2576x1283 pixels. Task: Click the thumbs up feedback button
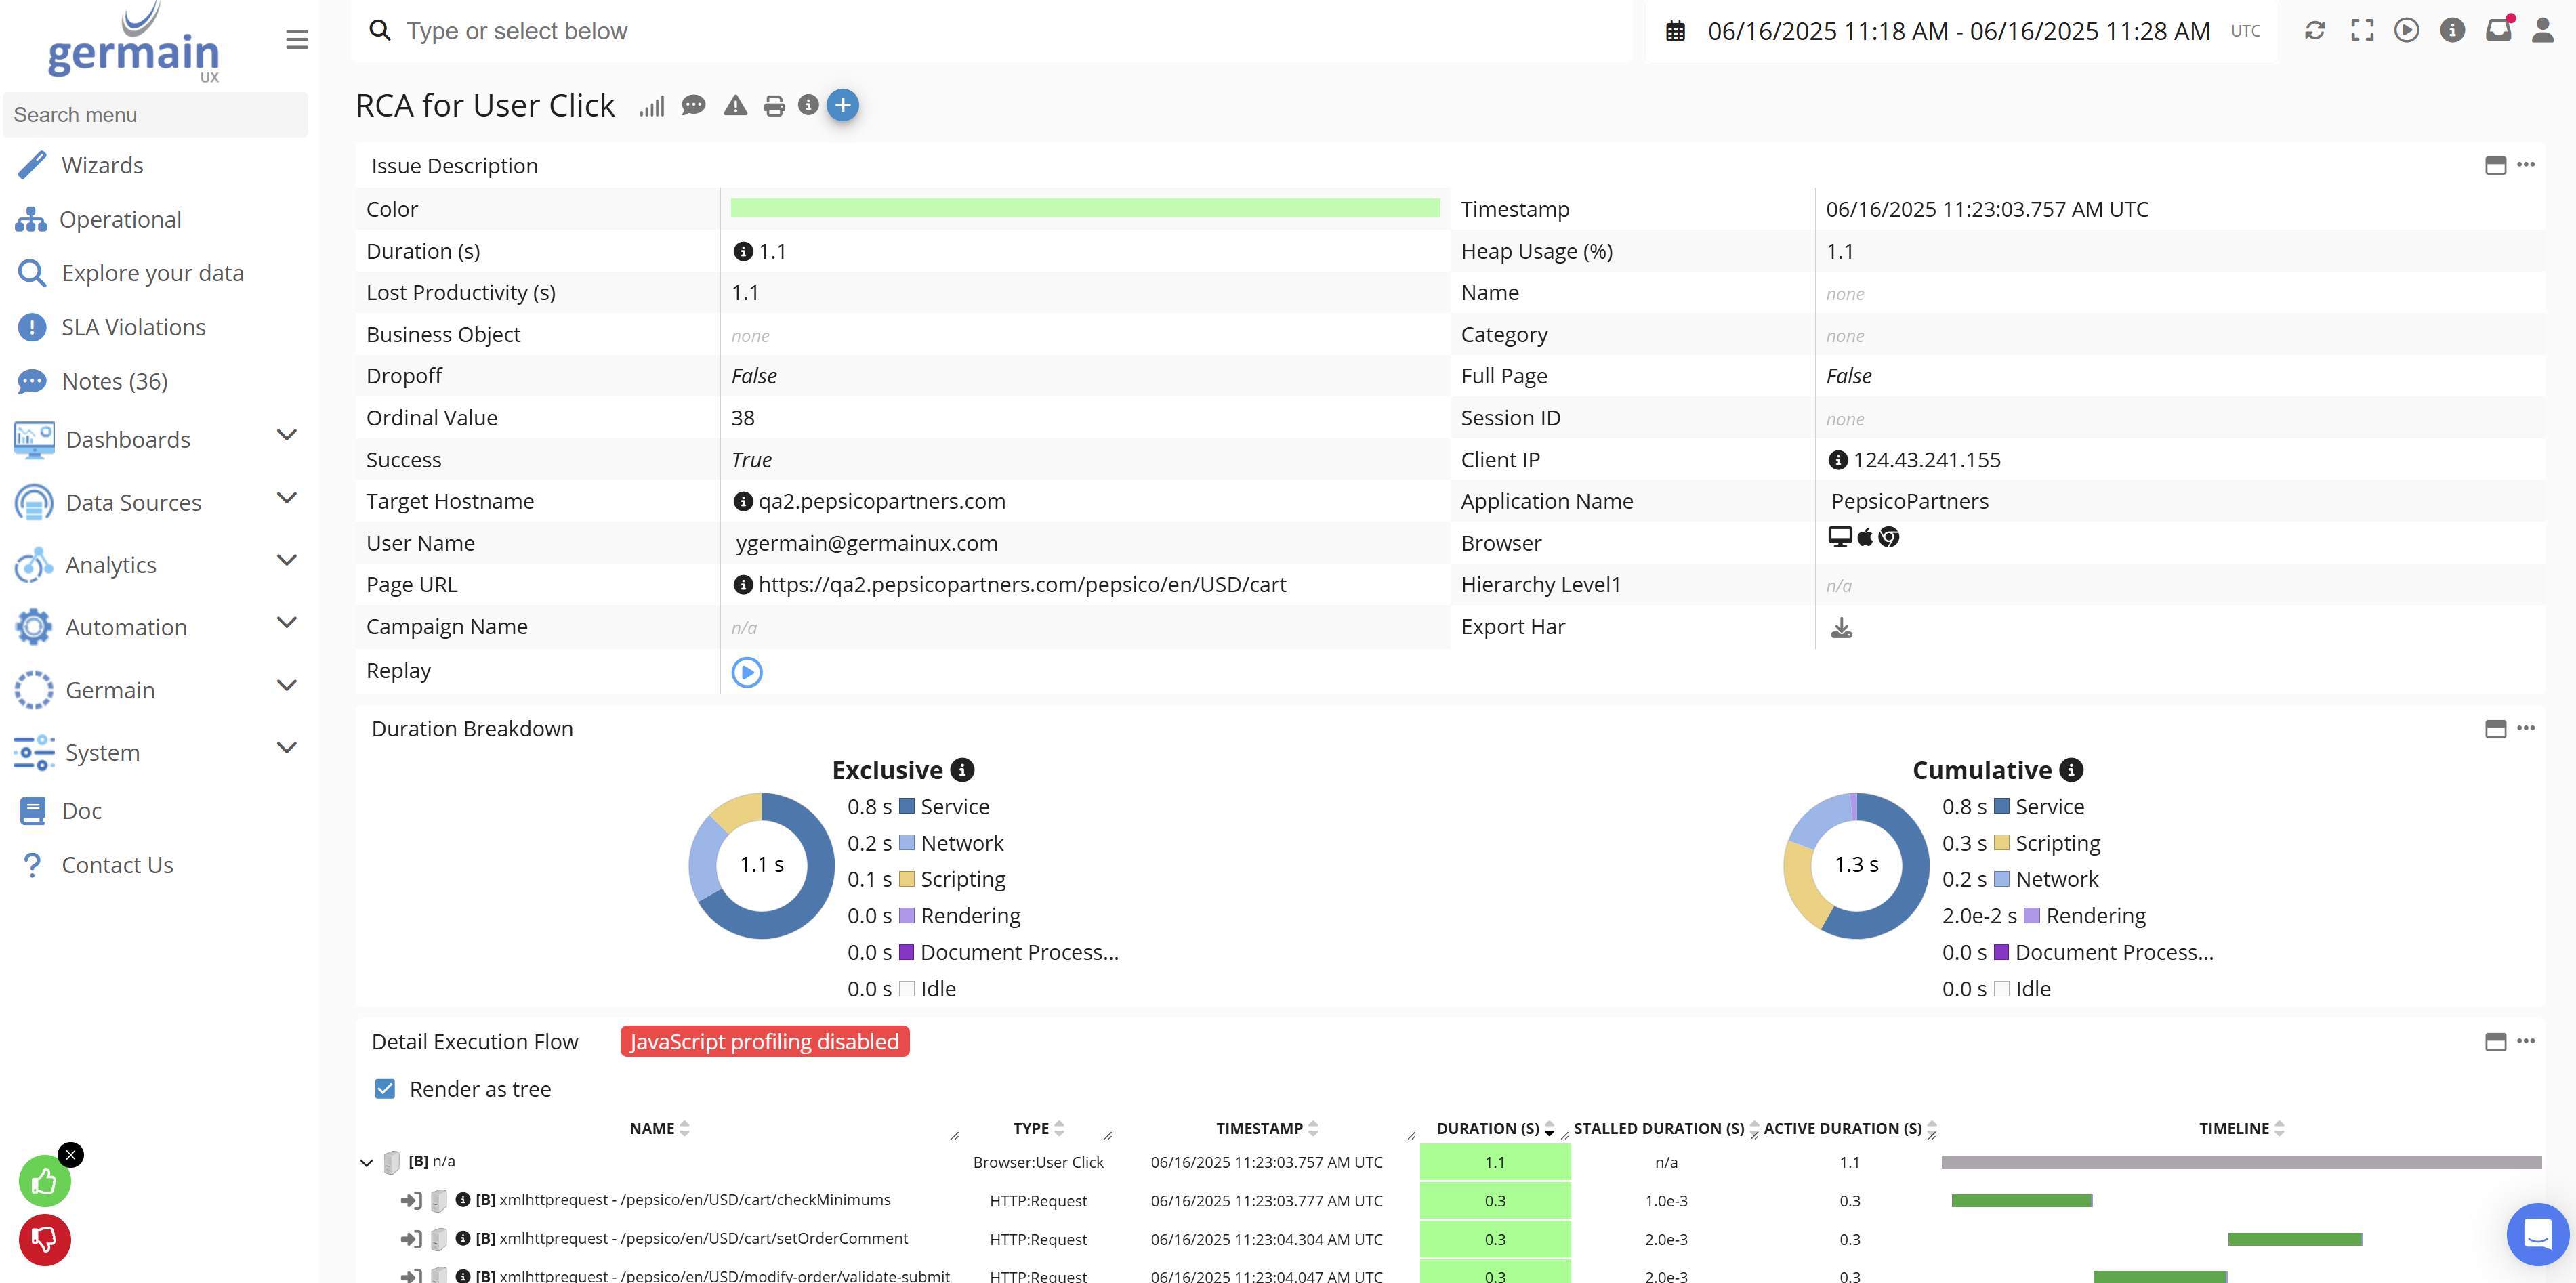click(x=45, y=1182)
